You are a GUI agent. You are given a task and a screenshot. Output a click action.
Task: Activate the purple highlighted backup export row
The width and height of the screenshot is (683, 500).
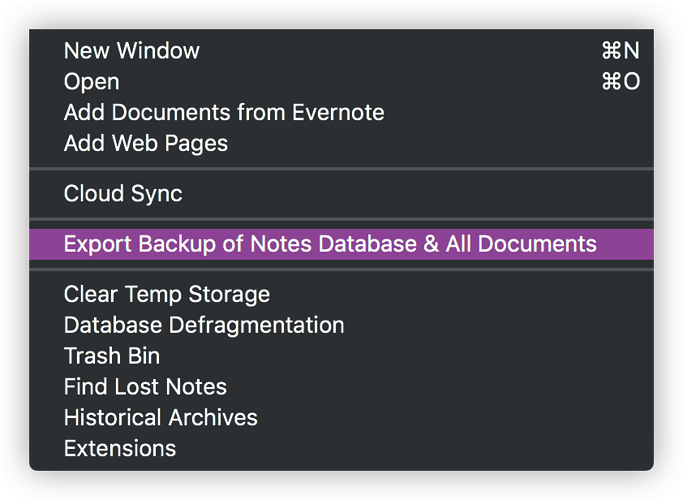pyautogui.click(x=342, y=244)
